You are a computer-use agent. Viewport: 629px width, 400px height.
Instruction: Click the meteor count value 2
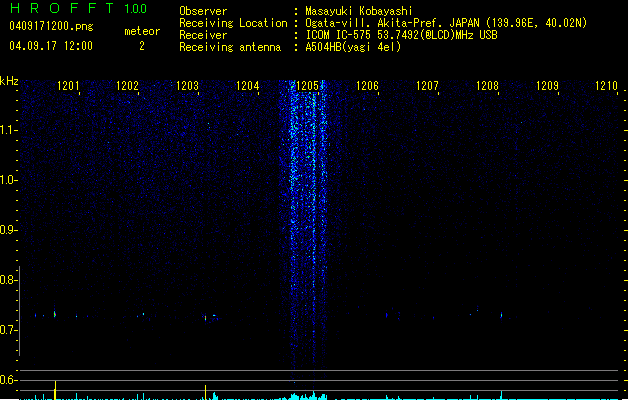click(142, 46)
